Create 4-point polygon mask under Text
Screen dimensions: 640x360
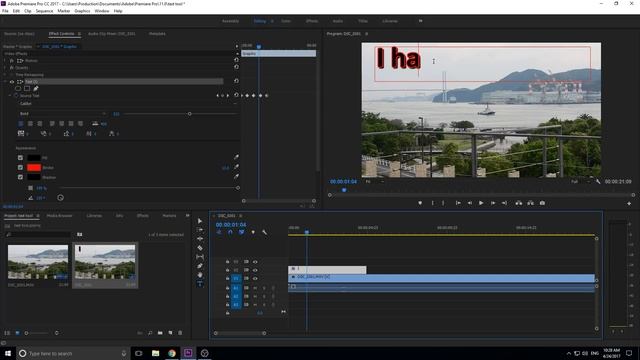point(27,88)
